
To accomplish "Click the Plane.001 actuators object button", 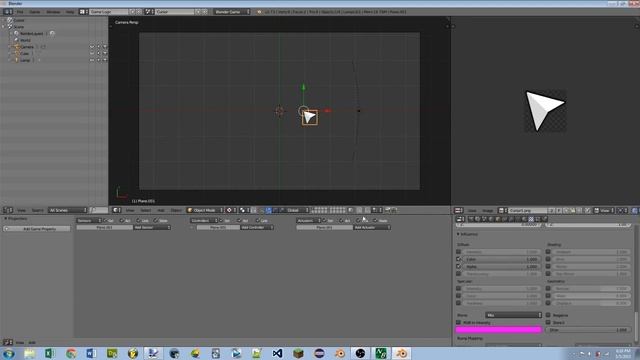I will (324, 227).
